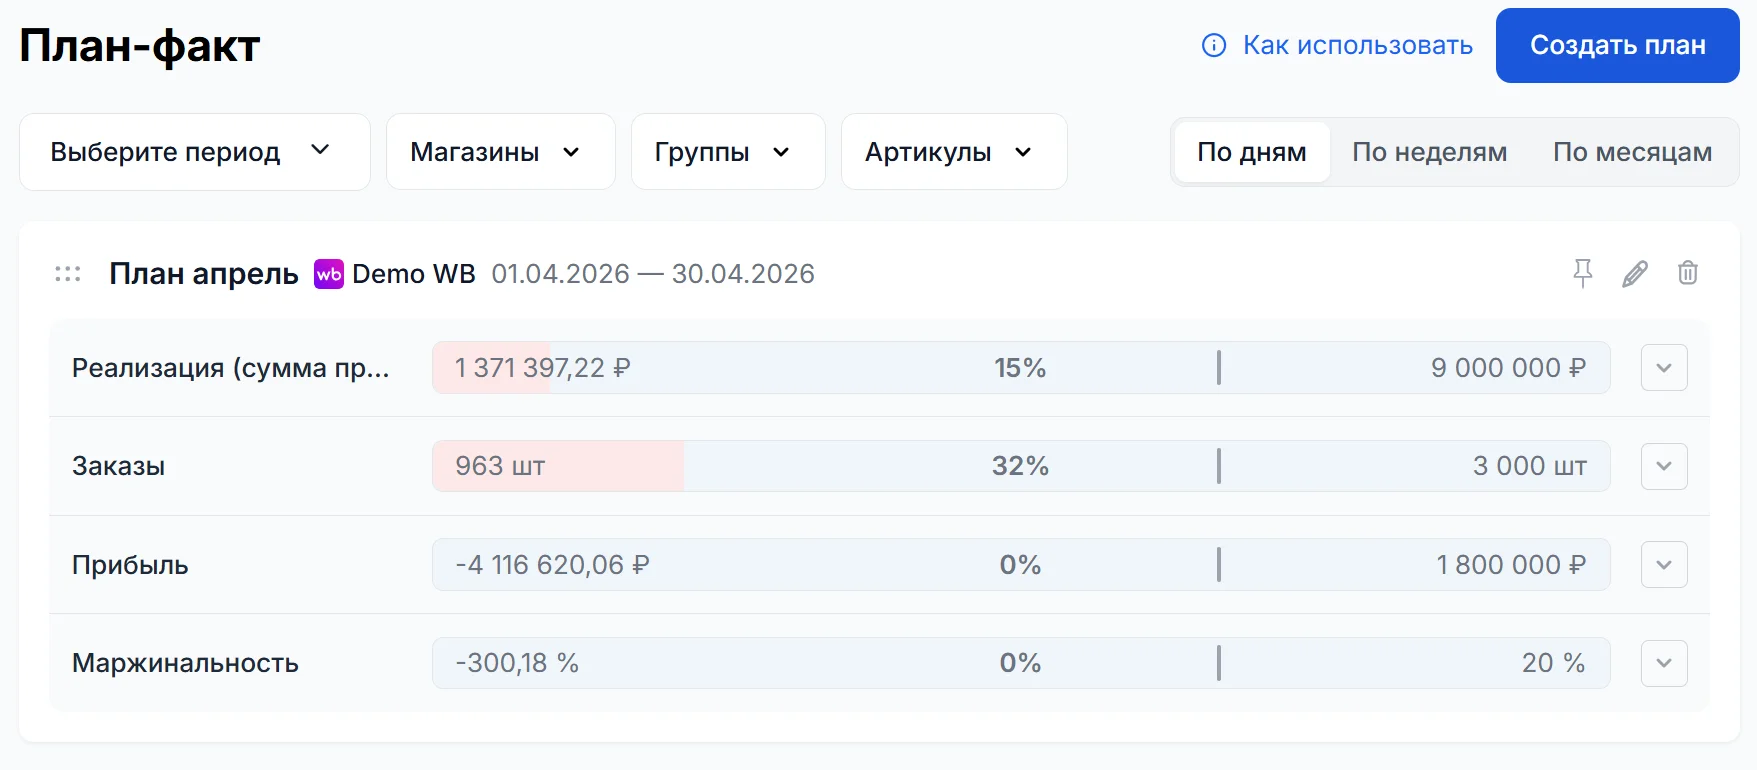
Task: Click the 1 371 397,22 ₽ fact value
Action: (x=543, y=368)
